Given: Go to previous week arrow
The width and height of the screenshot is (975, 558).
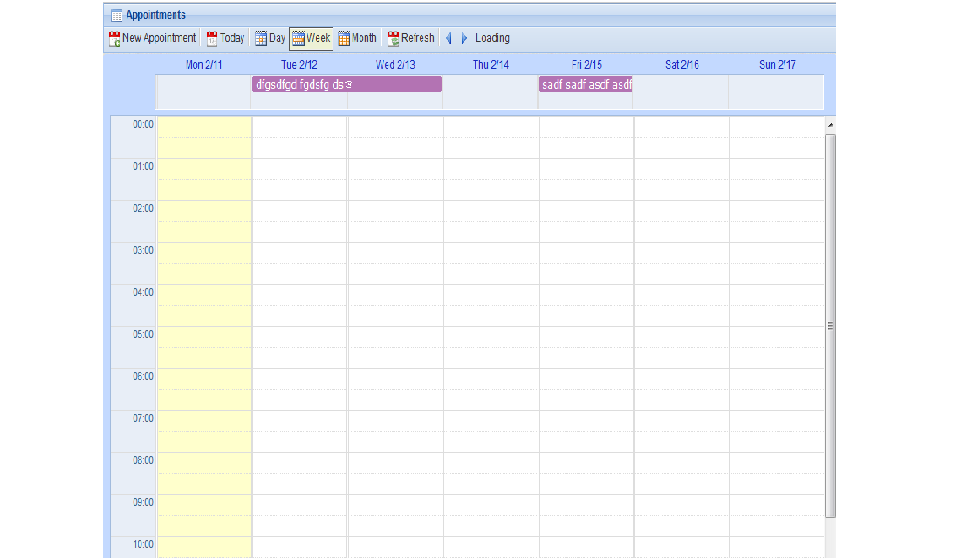Looking at the screenshot, I should click(449, 38).
